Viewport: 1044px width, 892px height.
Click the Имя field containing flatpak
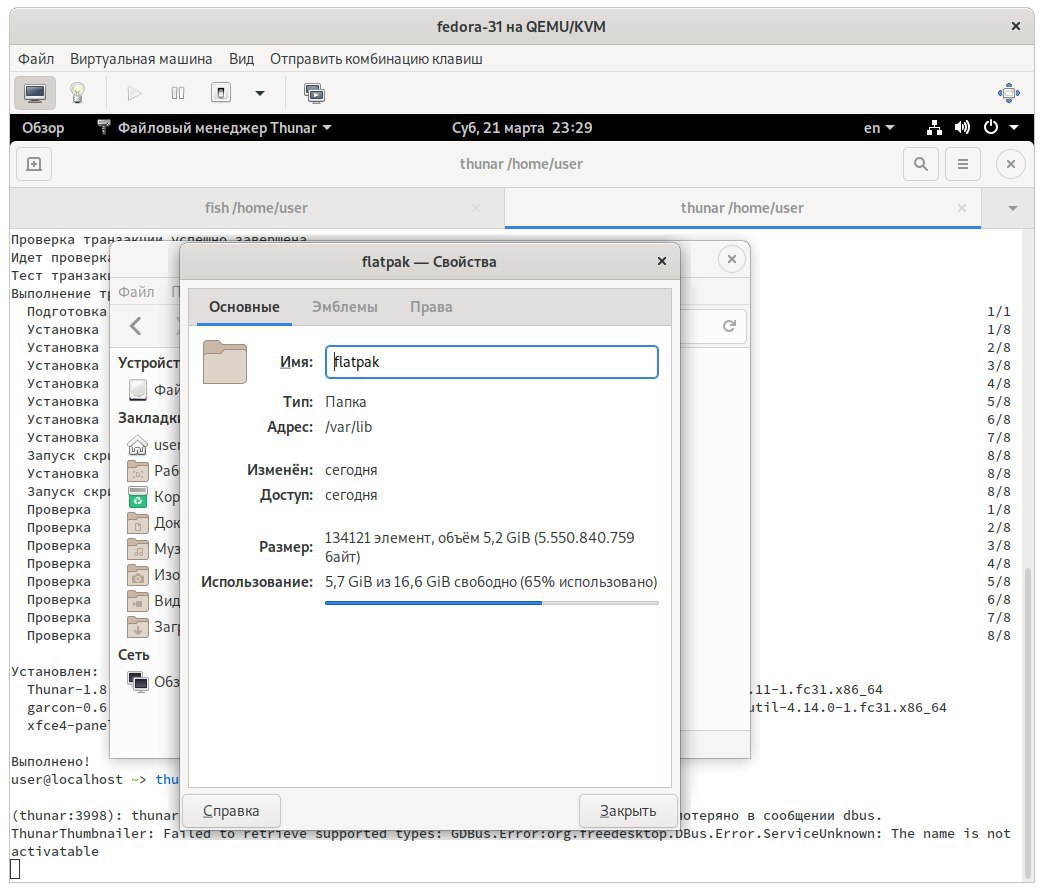(491, 362)
